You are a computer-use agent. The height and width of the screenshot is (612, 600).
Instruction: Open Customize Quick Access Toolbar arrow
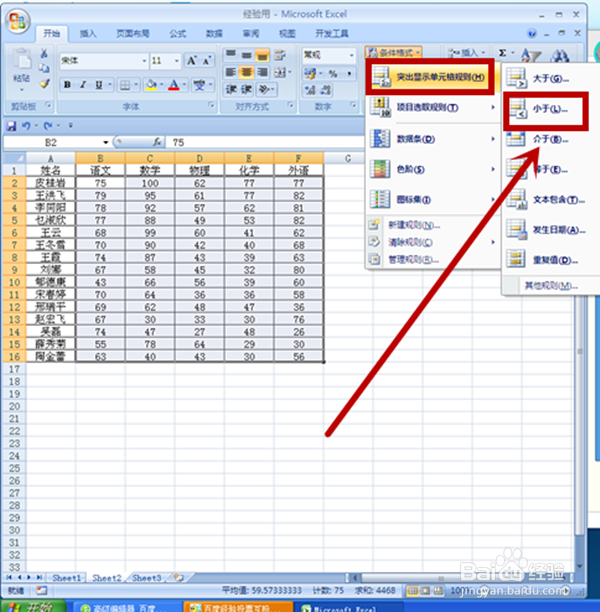click(70, 126)
